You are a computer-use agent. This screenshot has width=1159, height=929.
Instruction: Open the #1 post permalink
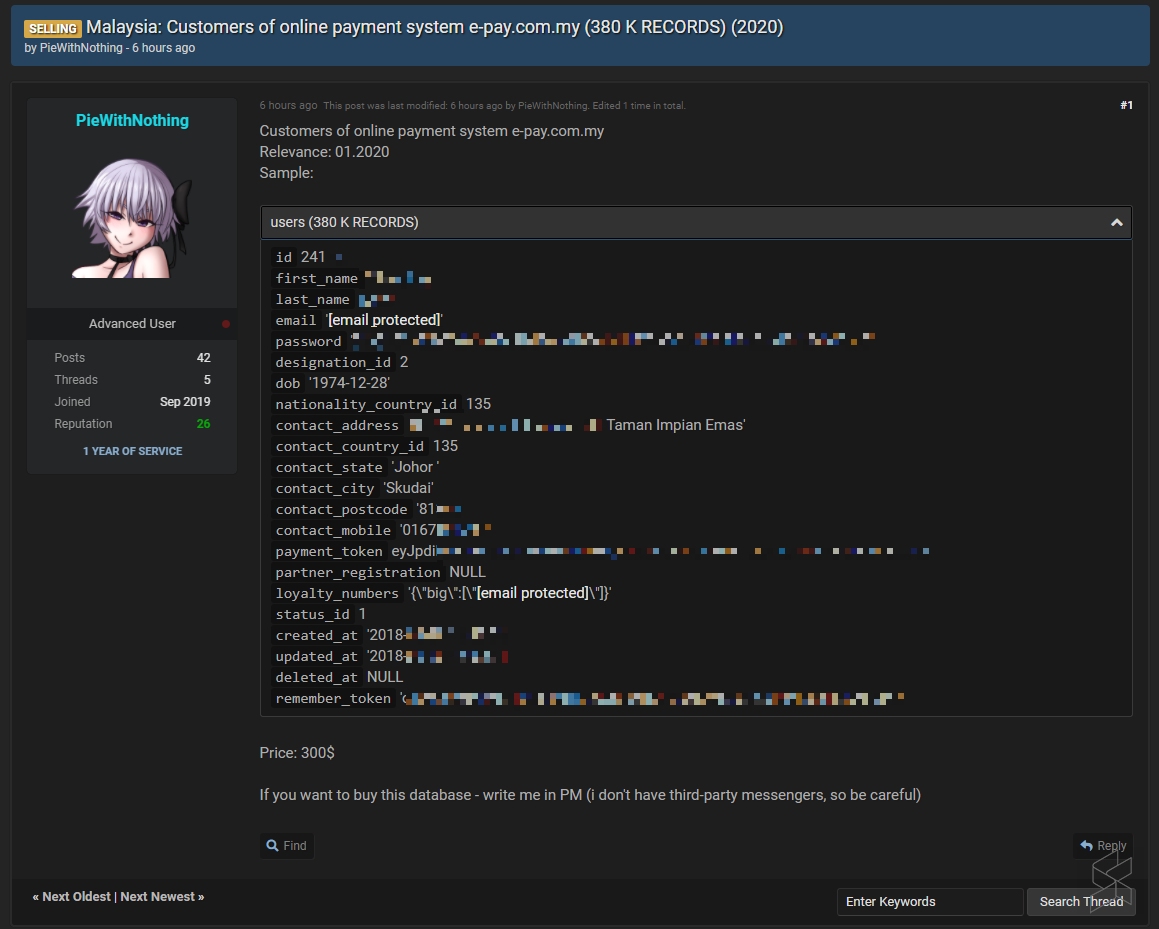[1126, 105]
